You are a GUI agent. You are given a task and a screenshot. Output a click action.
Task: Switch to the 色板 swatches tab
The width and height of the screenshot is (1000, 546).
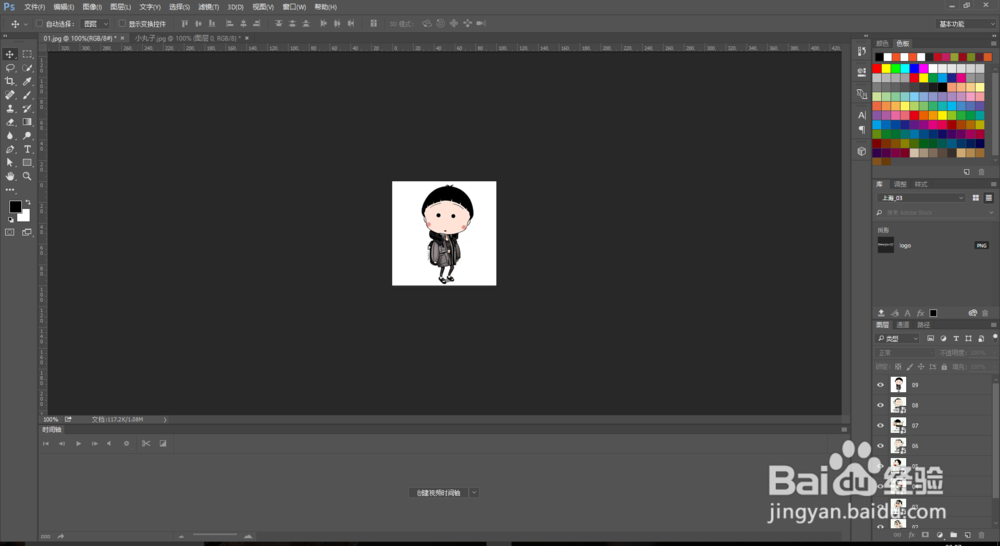pos(903,43)
